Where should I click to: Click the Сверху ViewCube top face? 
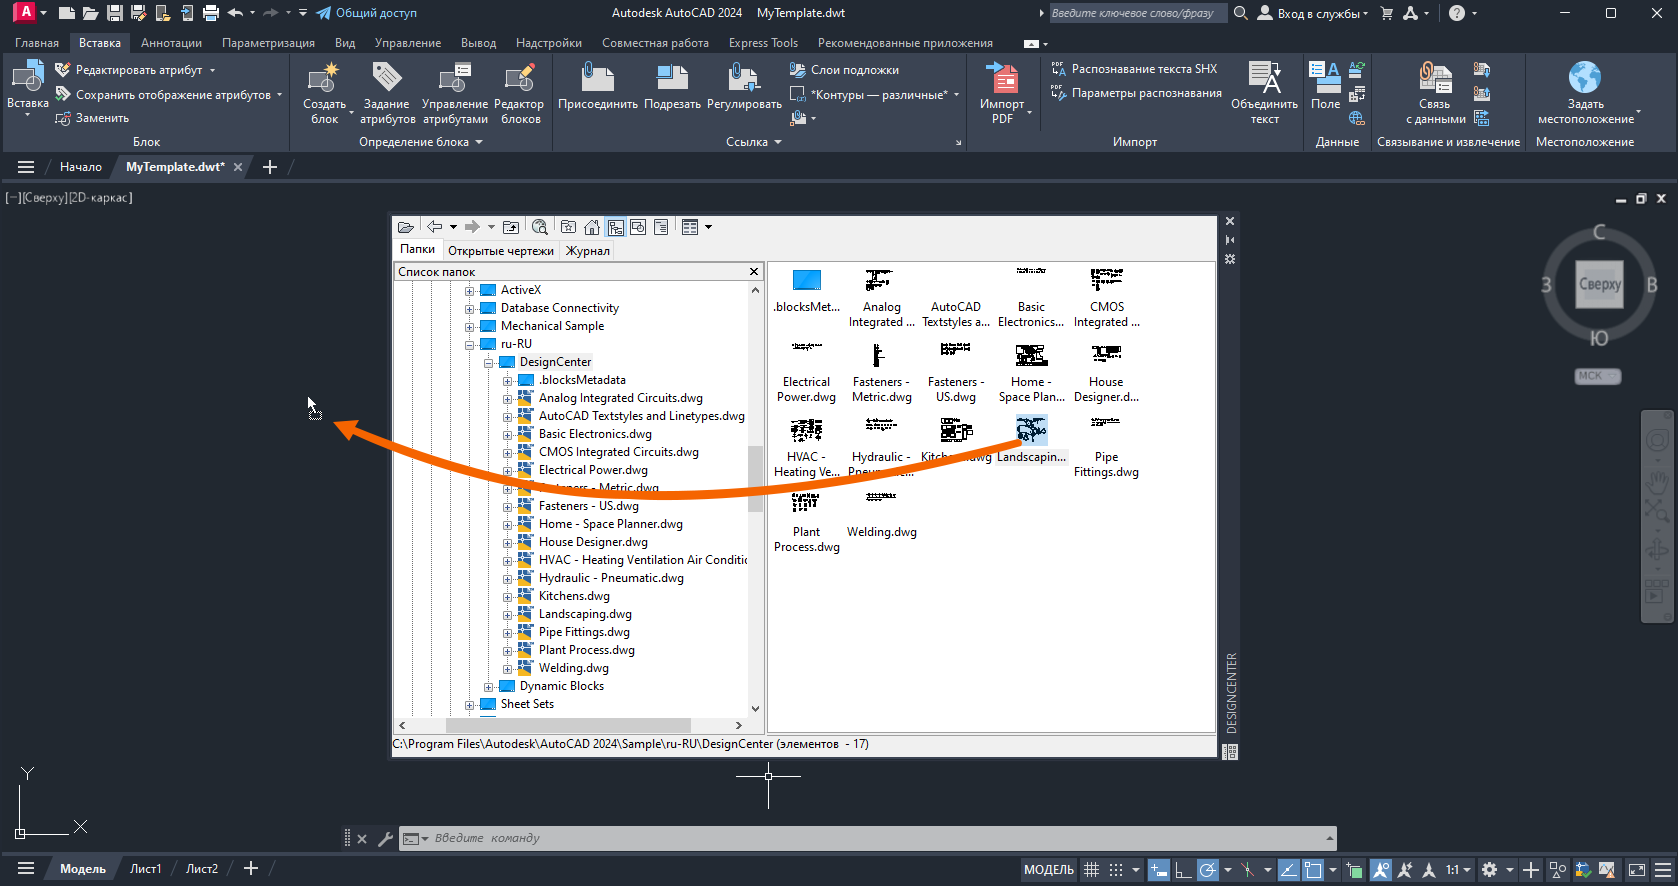(1599, 284)
